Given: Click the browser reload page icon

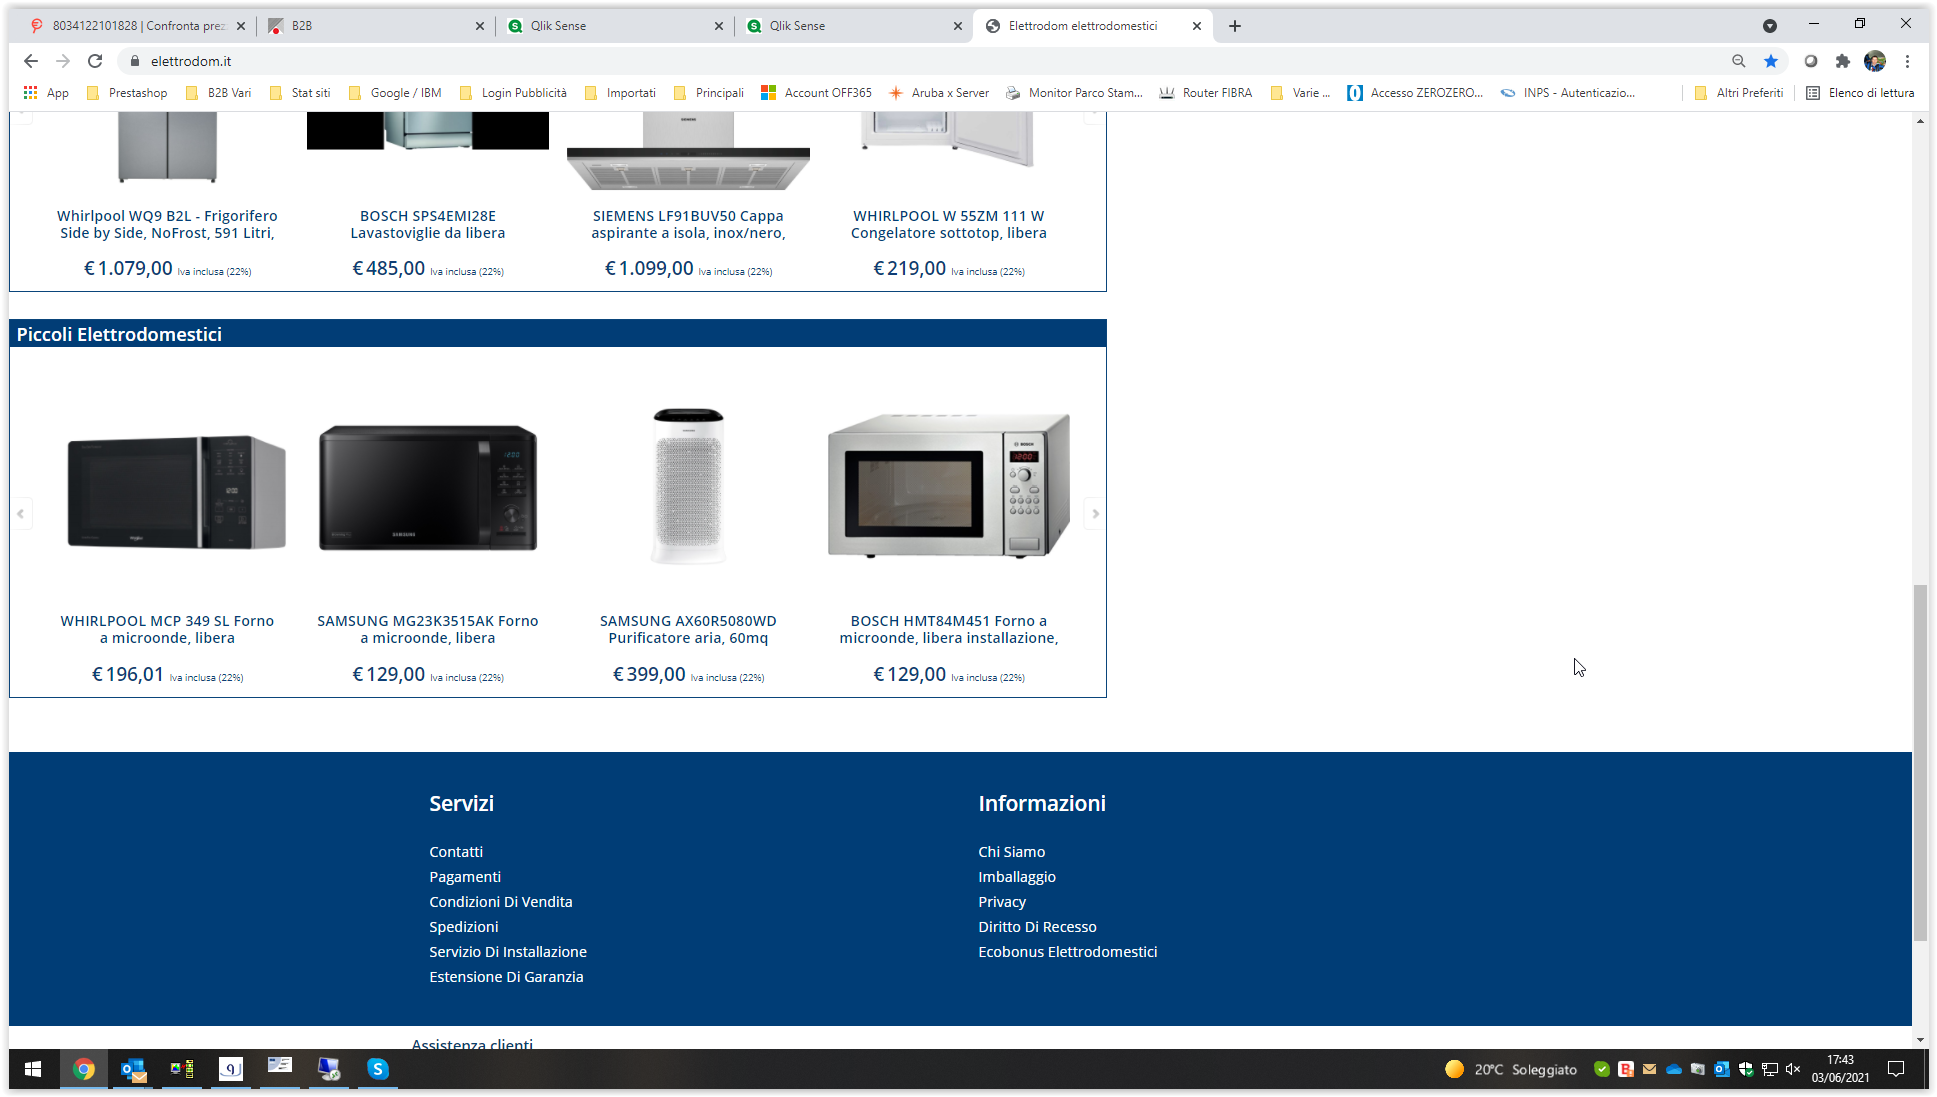Looking at the screenshot, I should click(x=95, y=61).
